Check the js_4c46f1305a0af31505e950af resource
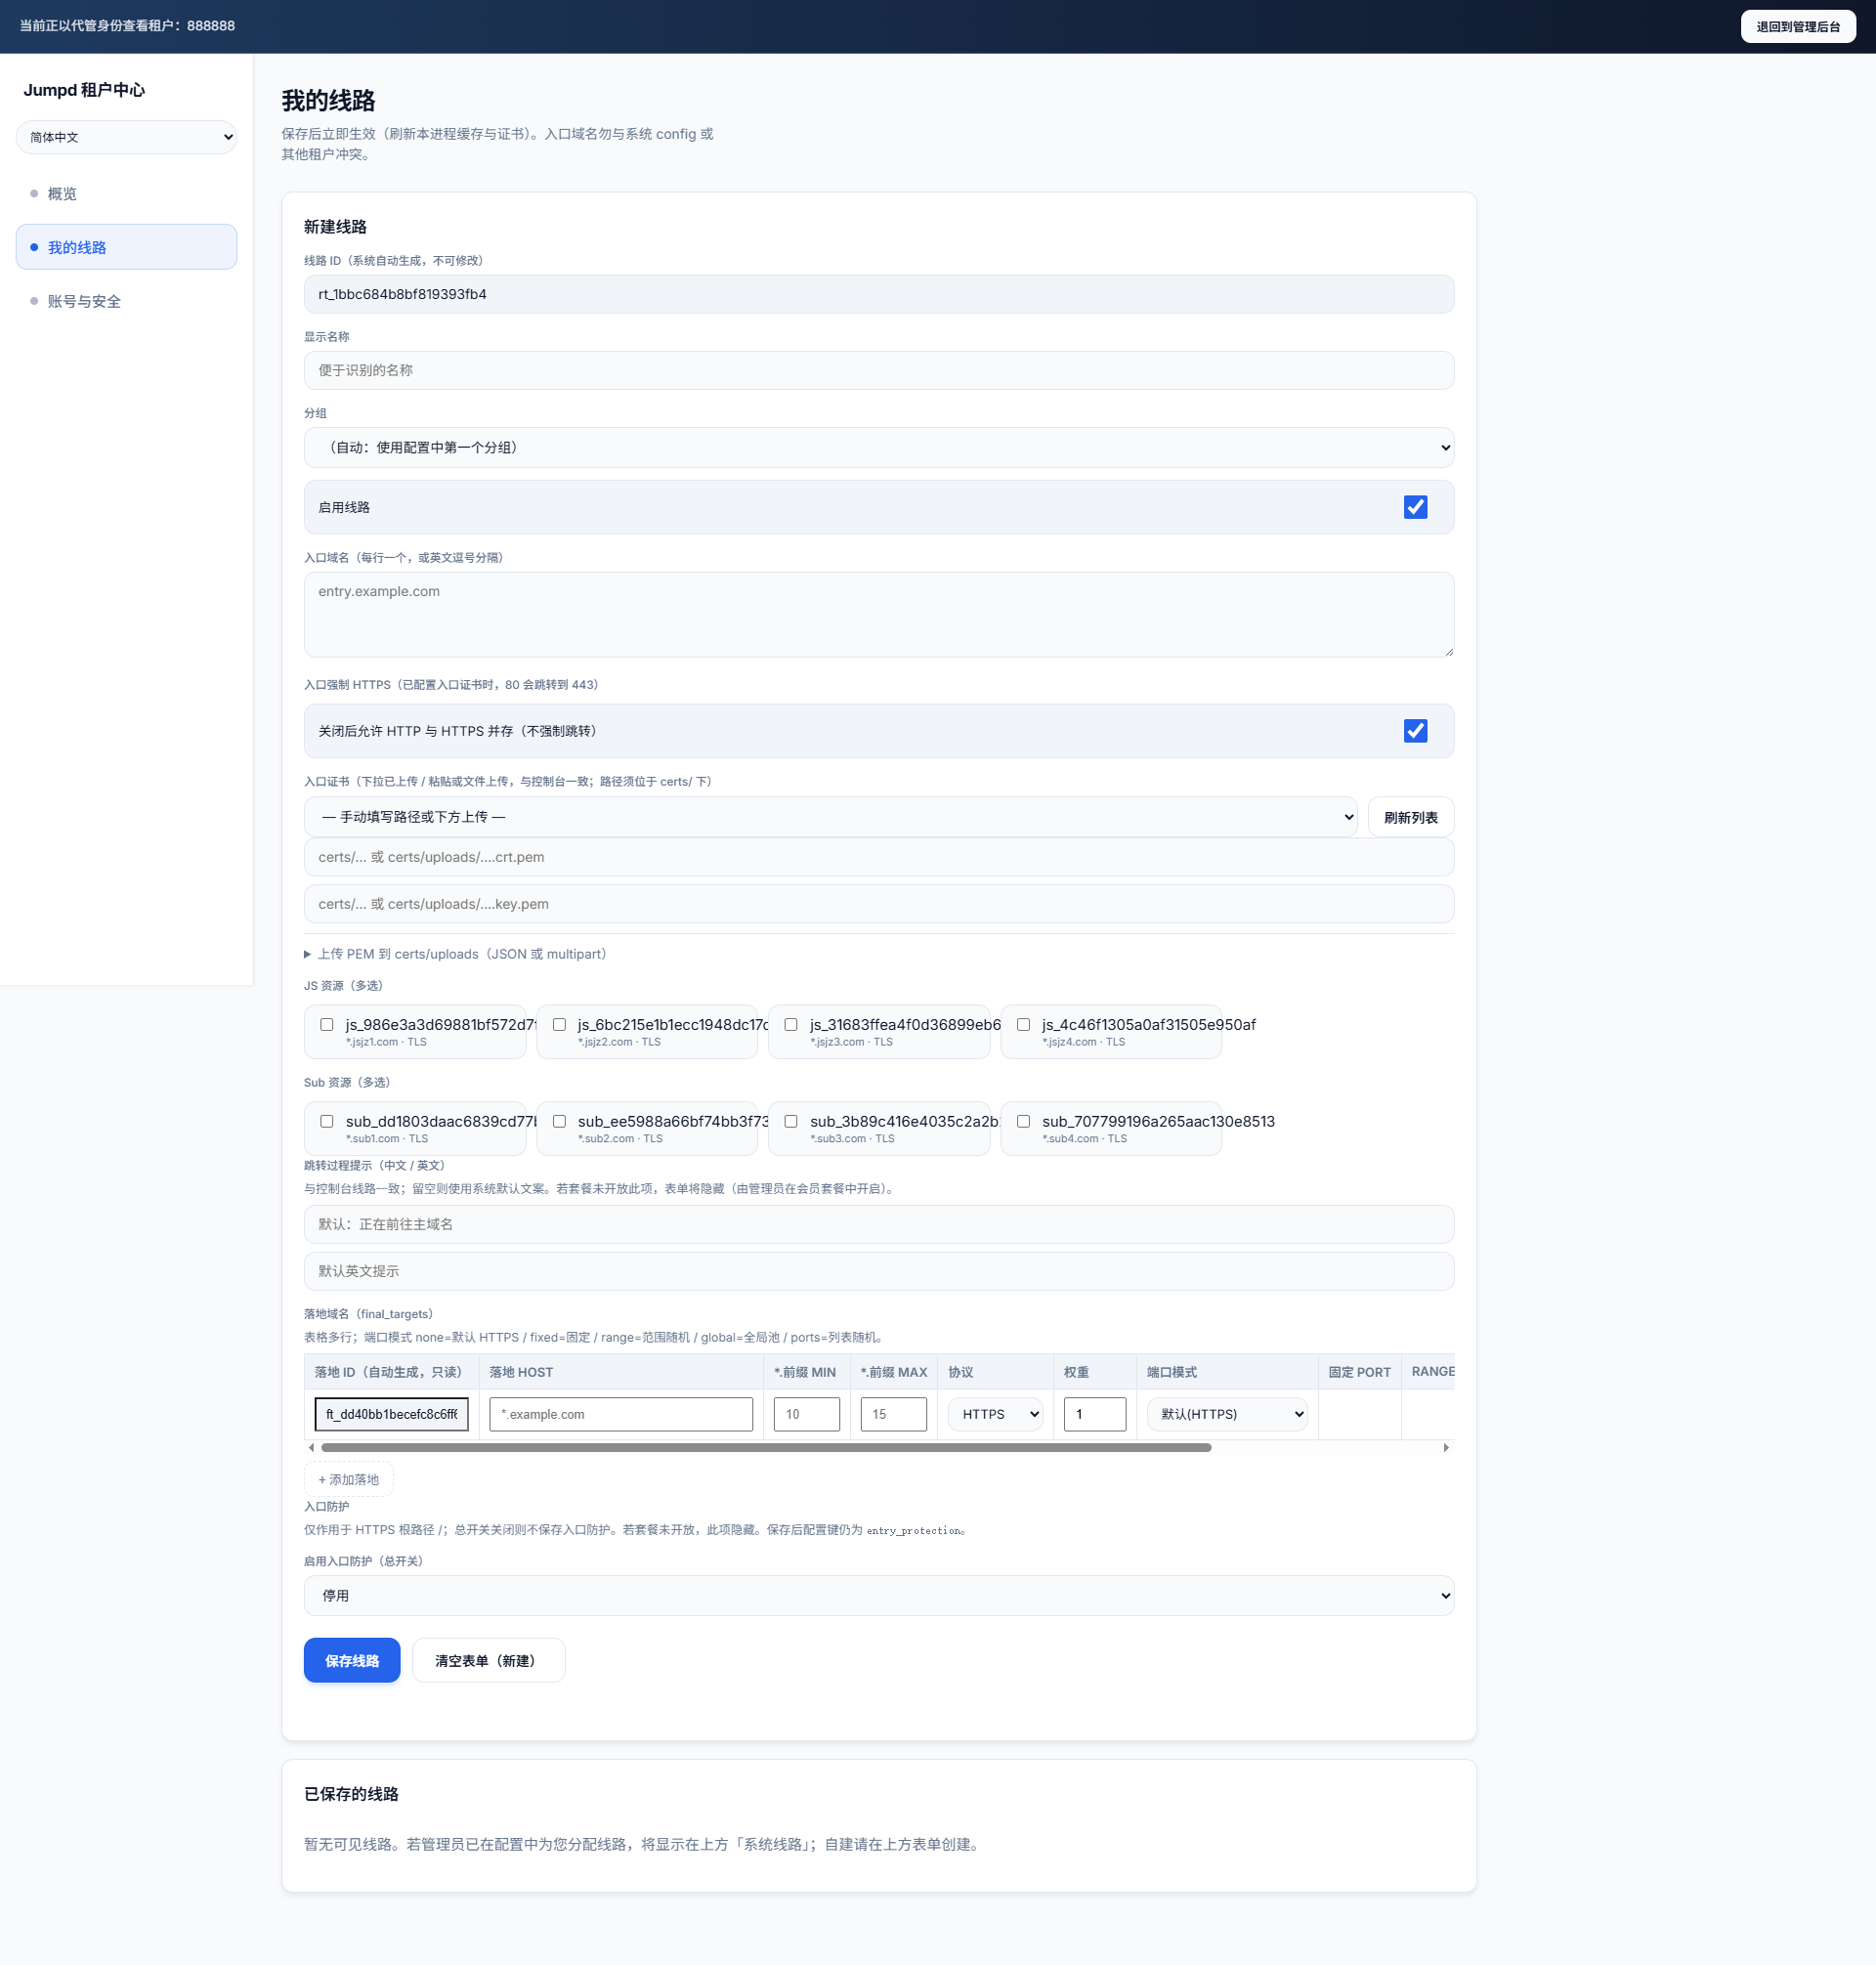Screen dimensions: 1876x1965 point(1023,1024)
